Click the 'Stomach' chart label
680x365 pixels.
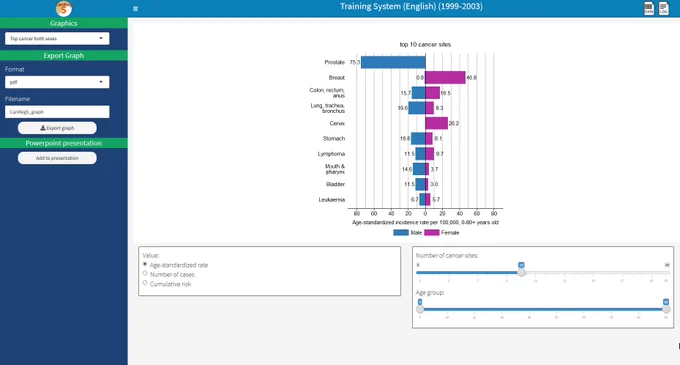334,139
